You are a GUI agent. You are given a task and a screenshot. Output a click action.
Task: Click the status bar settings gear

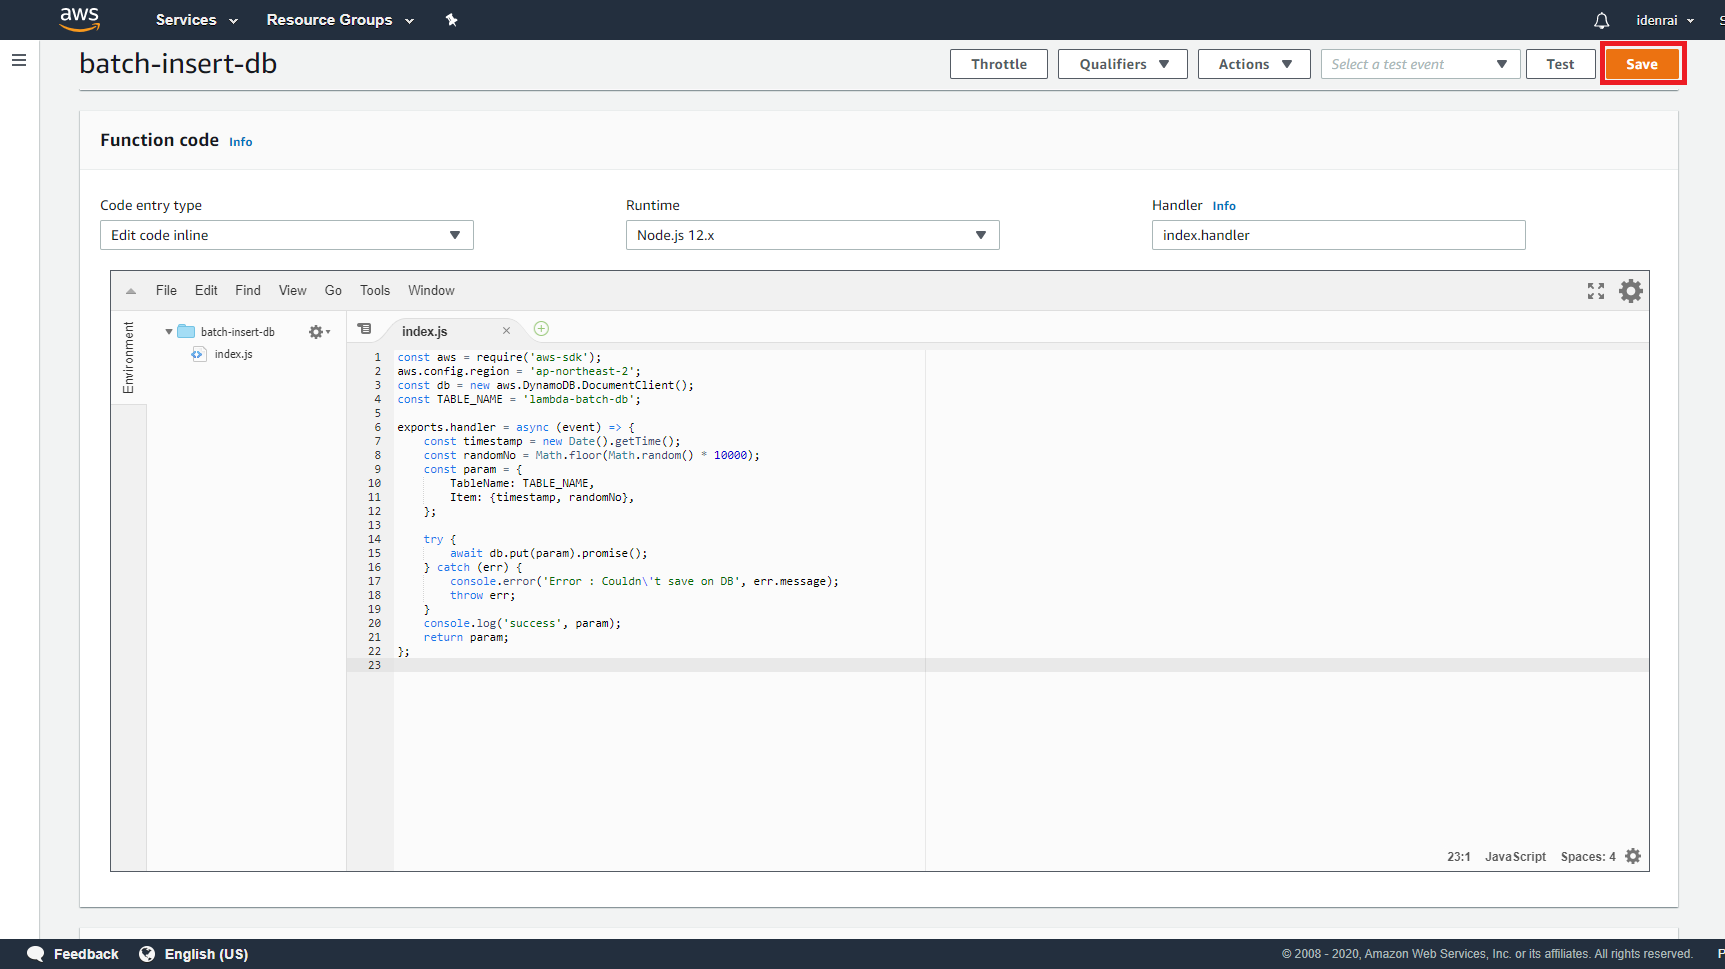click(1633, 856)
